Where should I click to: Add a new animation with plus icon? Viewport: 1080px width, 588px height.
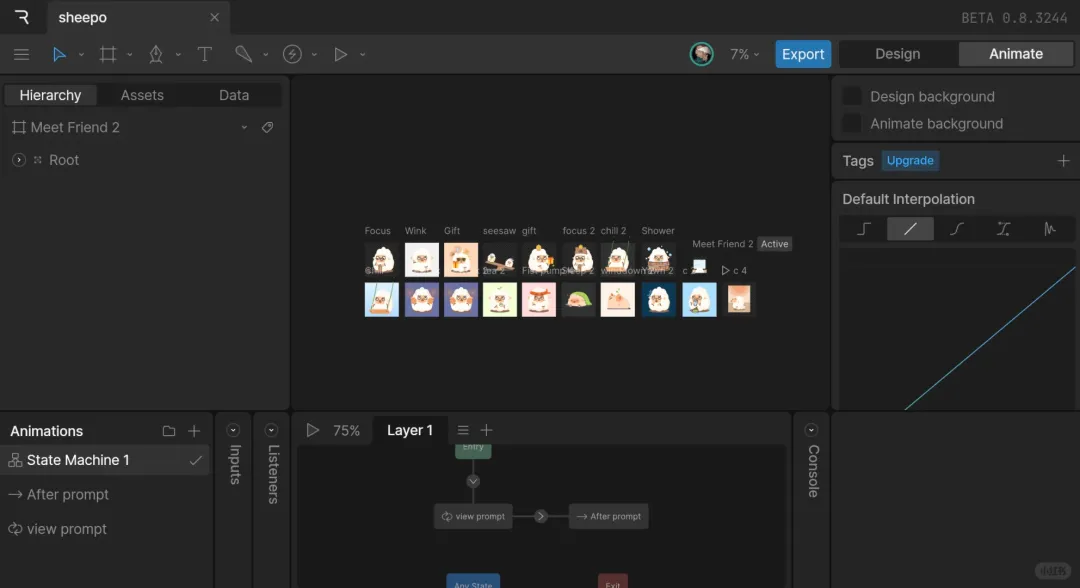point(194,431)
